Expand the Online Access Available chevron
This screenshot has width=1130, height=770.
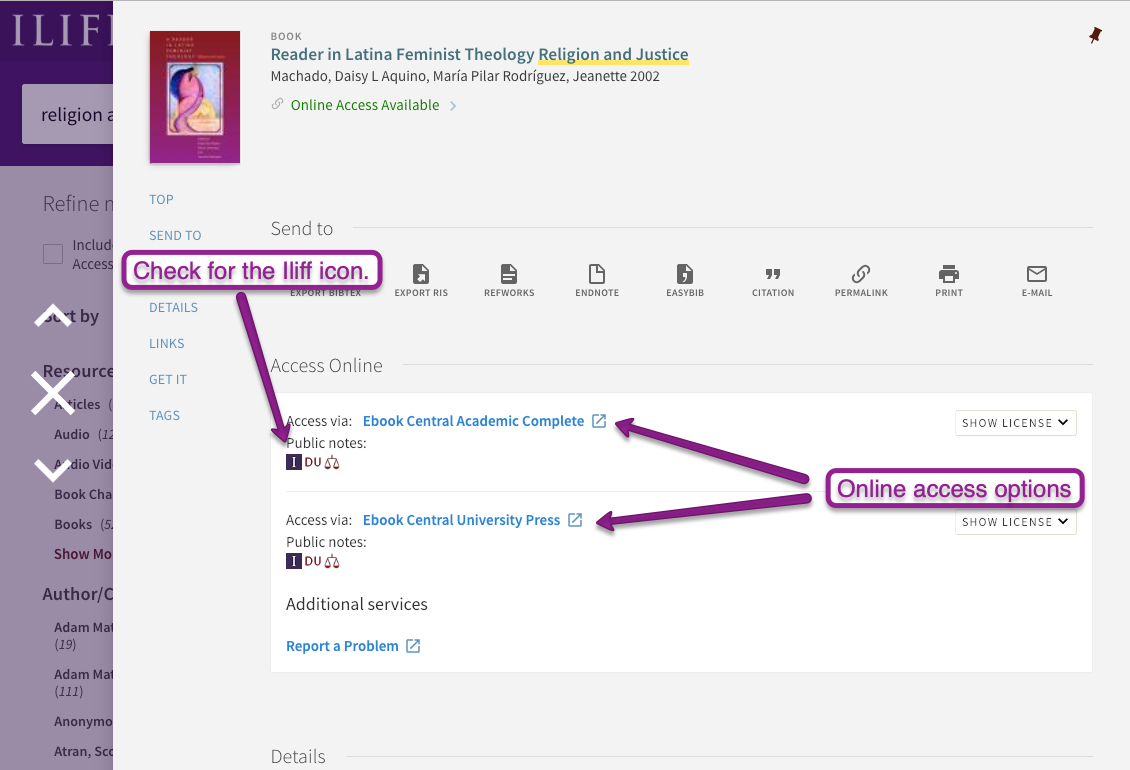pos(453,106)
